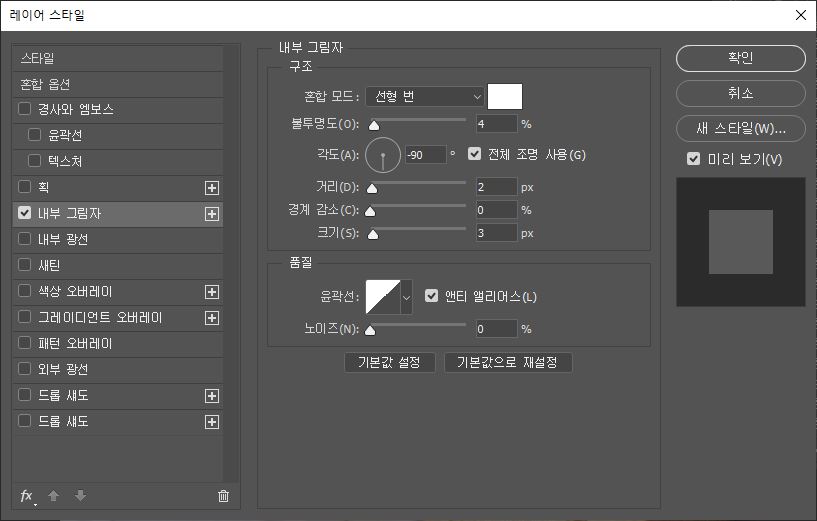The height and width of the screenshot is (521, 817).
Task: Toggle 앤티 앨리어스(L) checkbox
Action: [431, 296]
